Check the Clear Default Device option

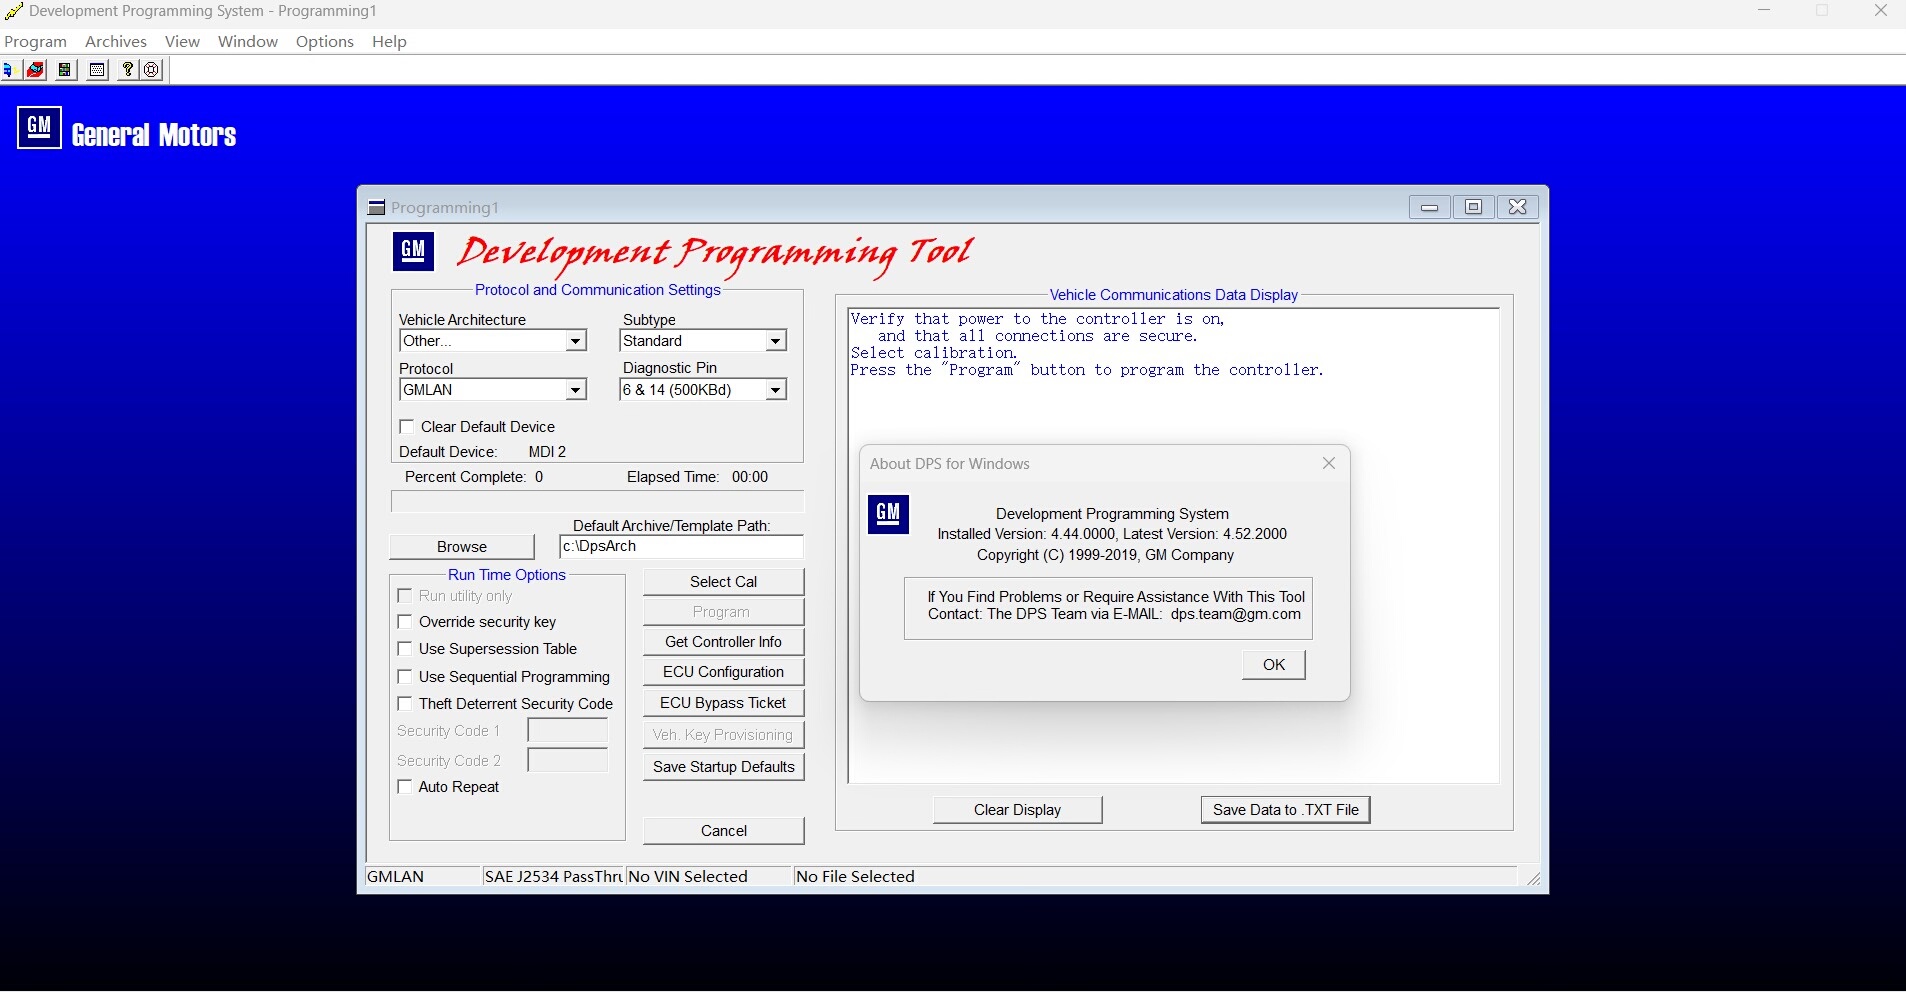point(407,427)
